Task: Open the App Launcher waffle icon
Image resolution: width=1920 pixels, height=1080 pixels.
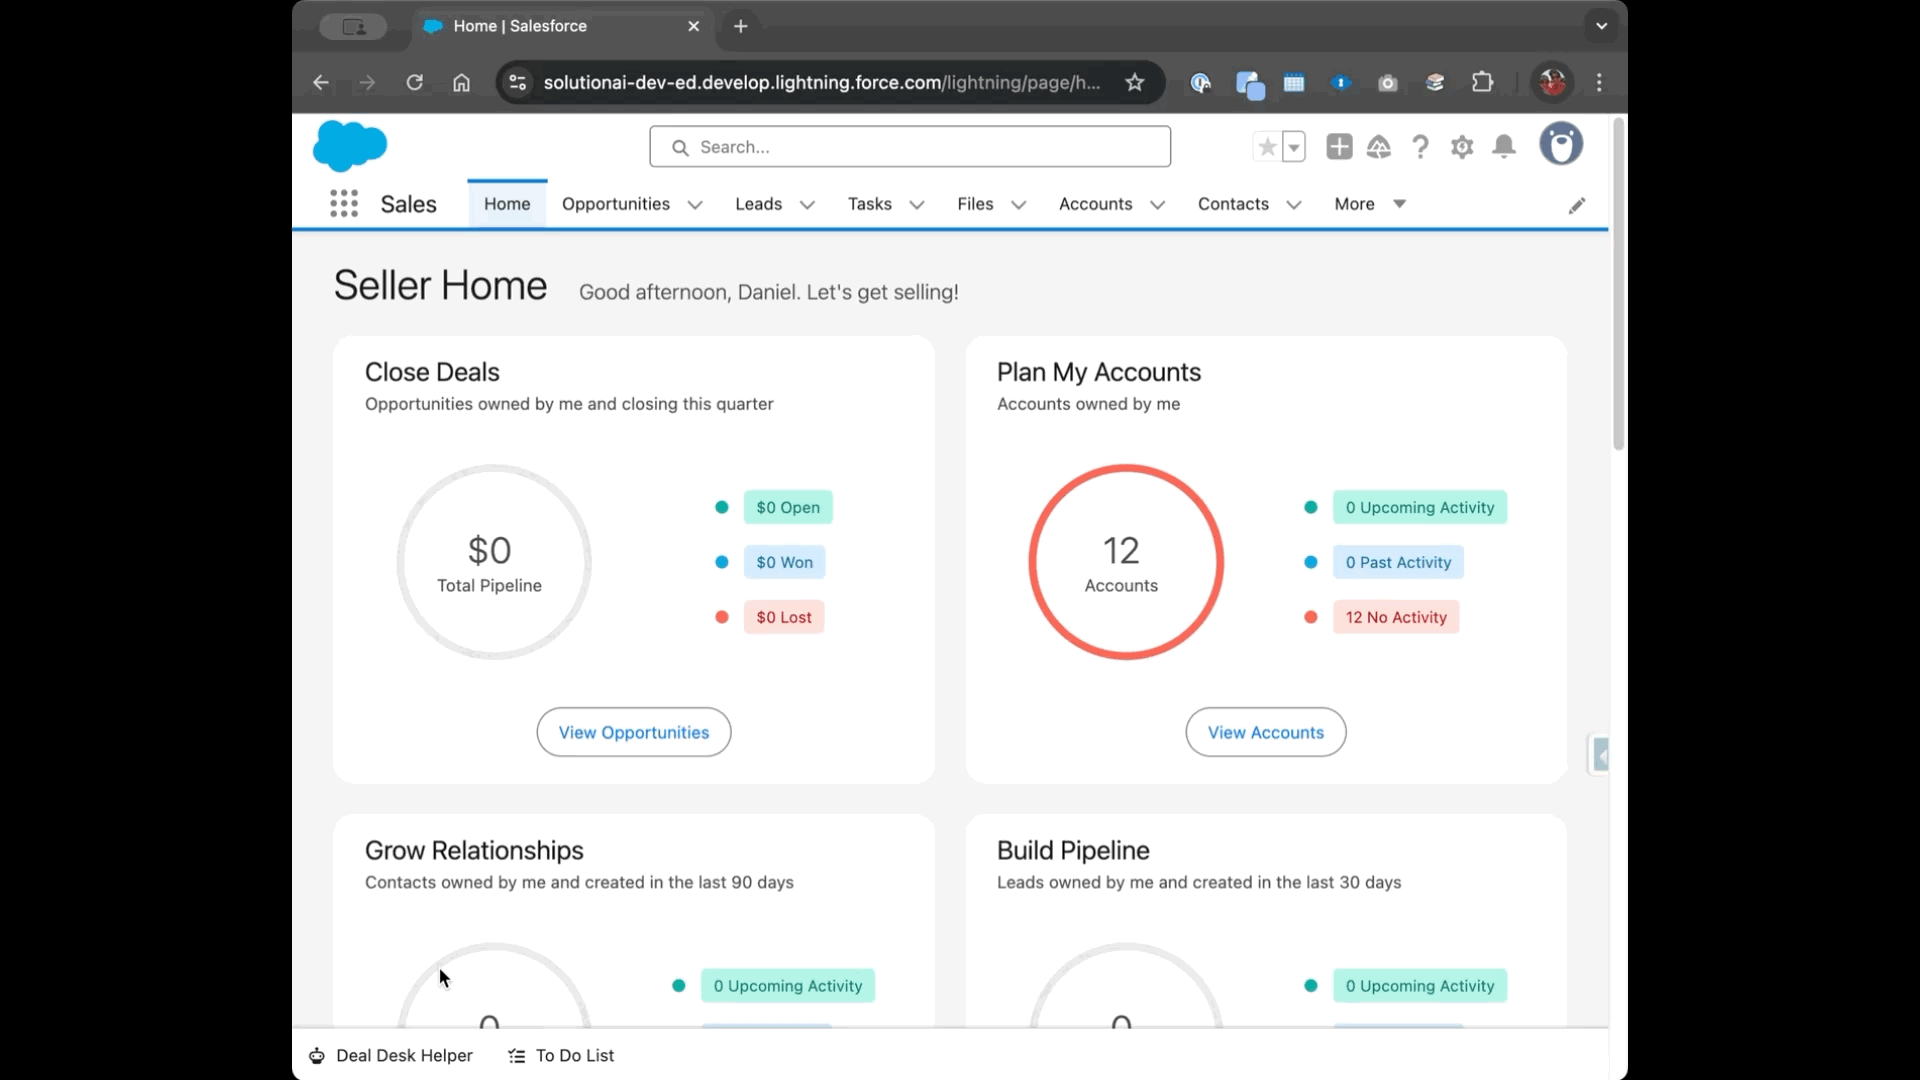Action: click(343, 203)
